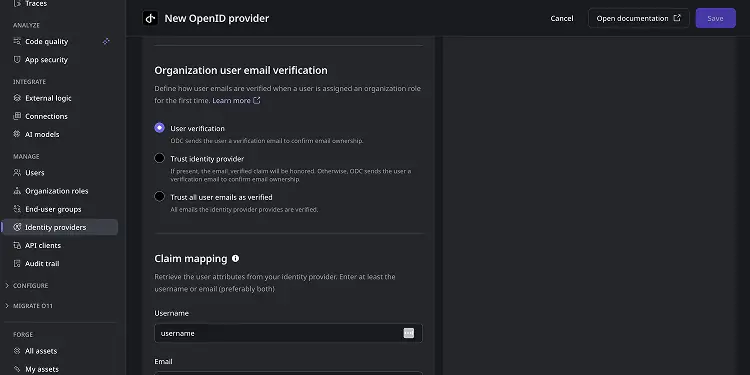Click the external-link icon on Open documentation
The width and height of the screenshot is (750, 375).
coord(677,18)
